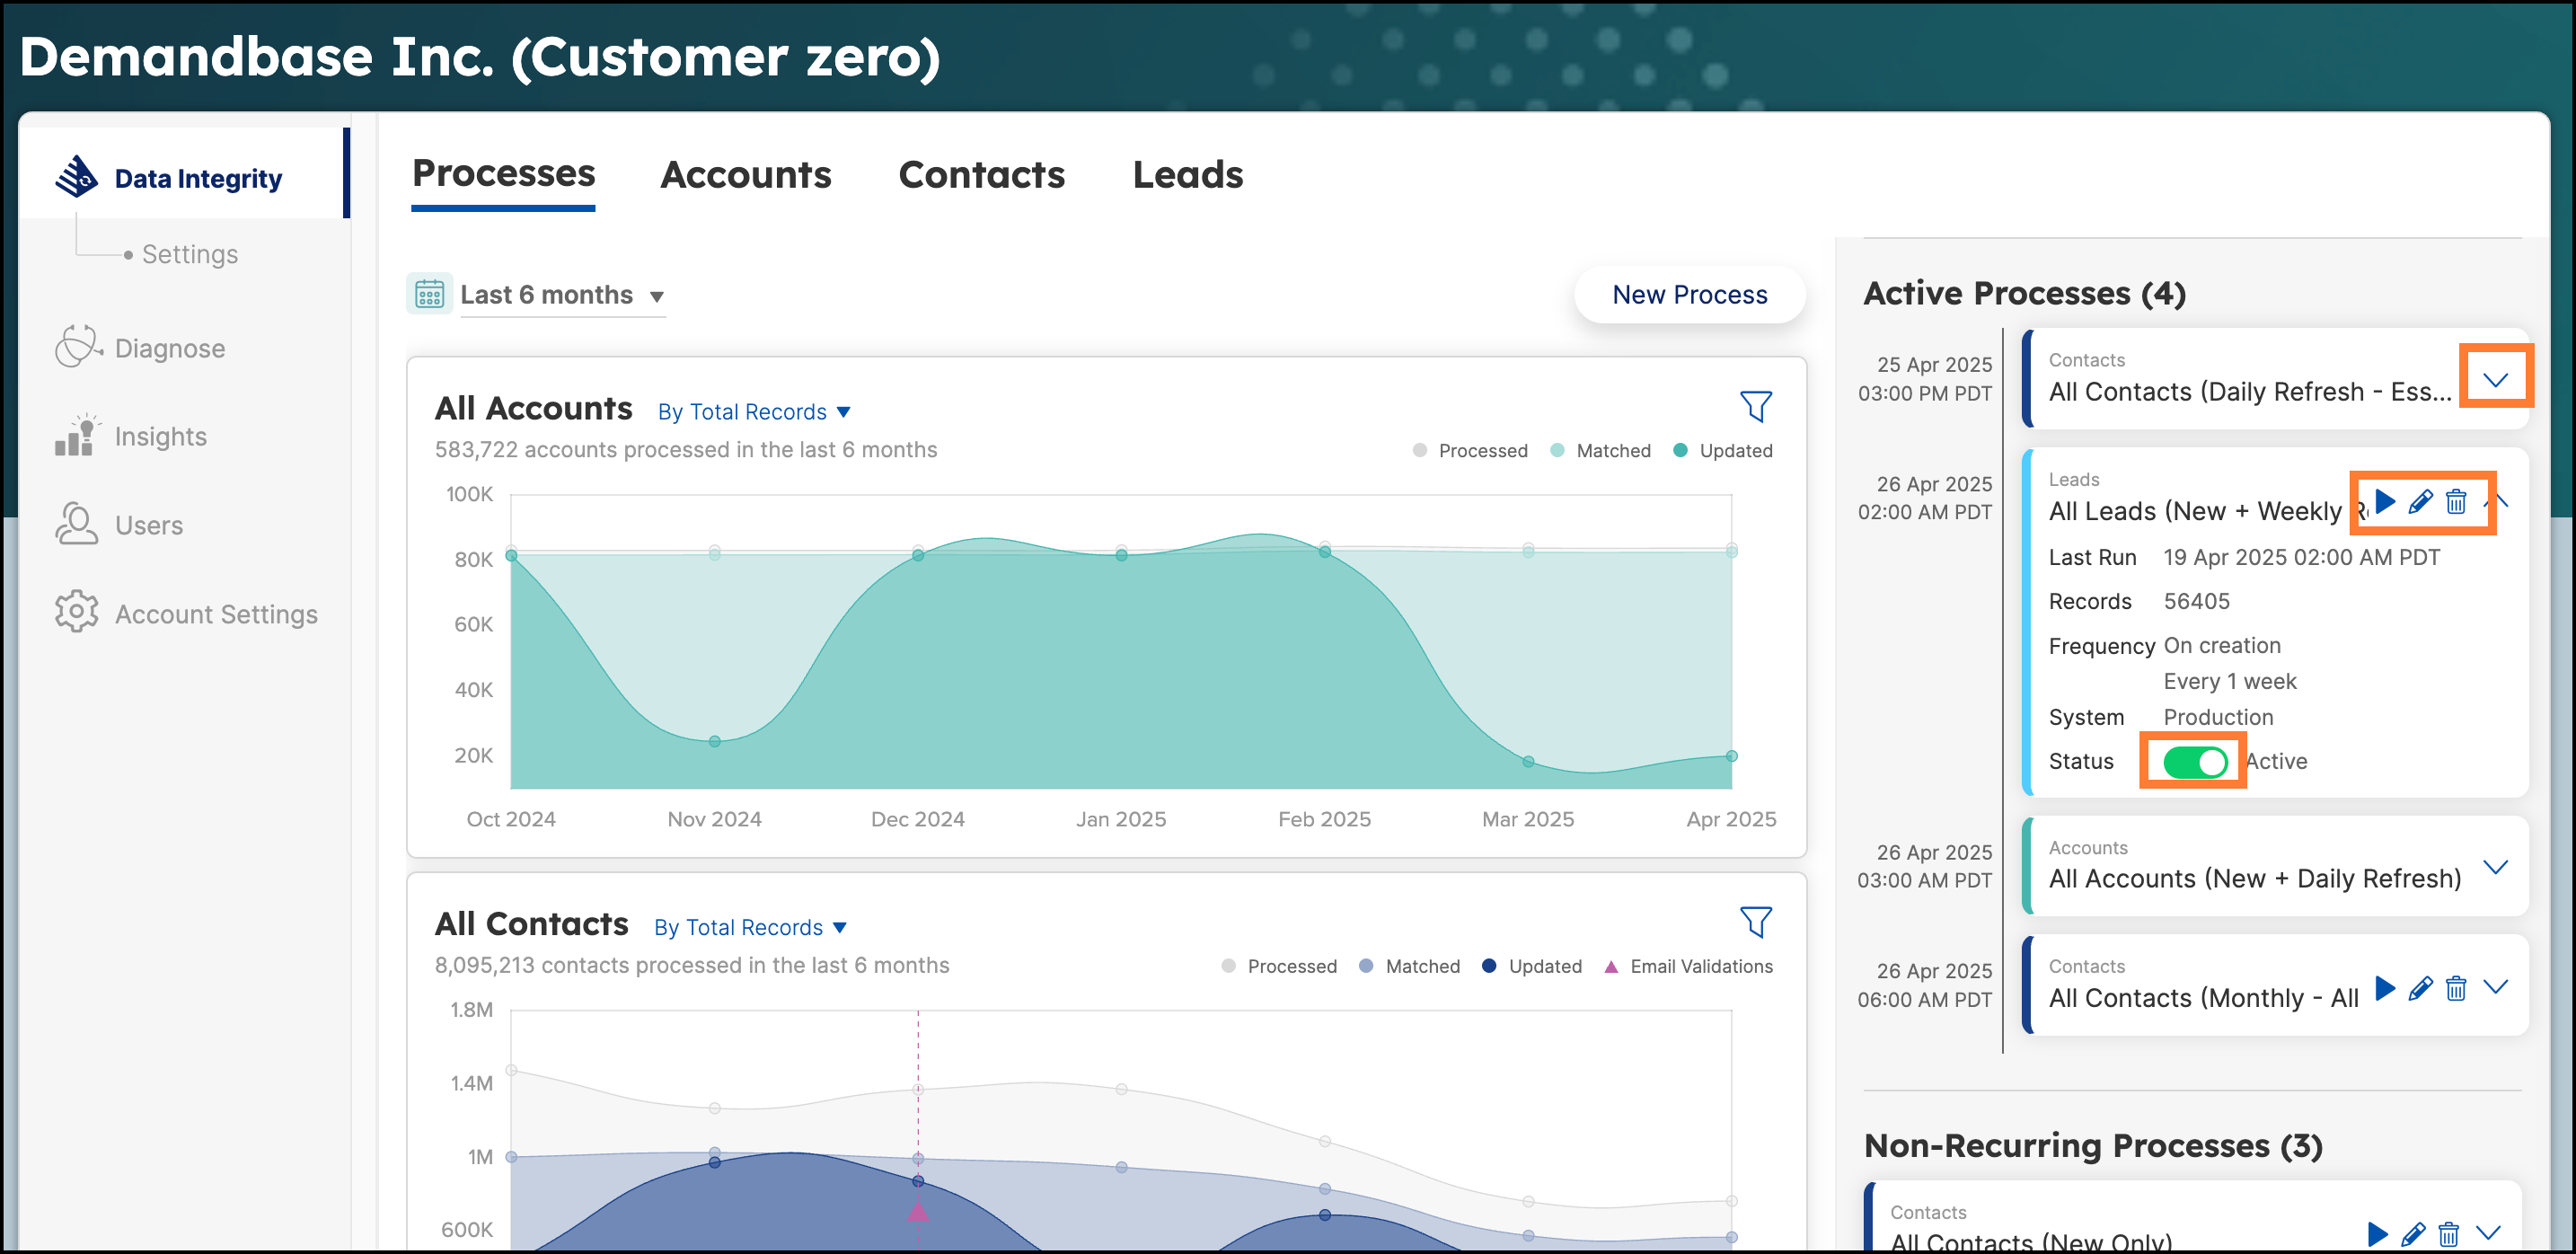The image size is (2576, 1254).
Task: Switch to the Contacts tab
Action: 982,174
